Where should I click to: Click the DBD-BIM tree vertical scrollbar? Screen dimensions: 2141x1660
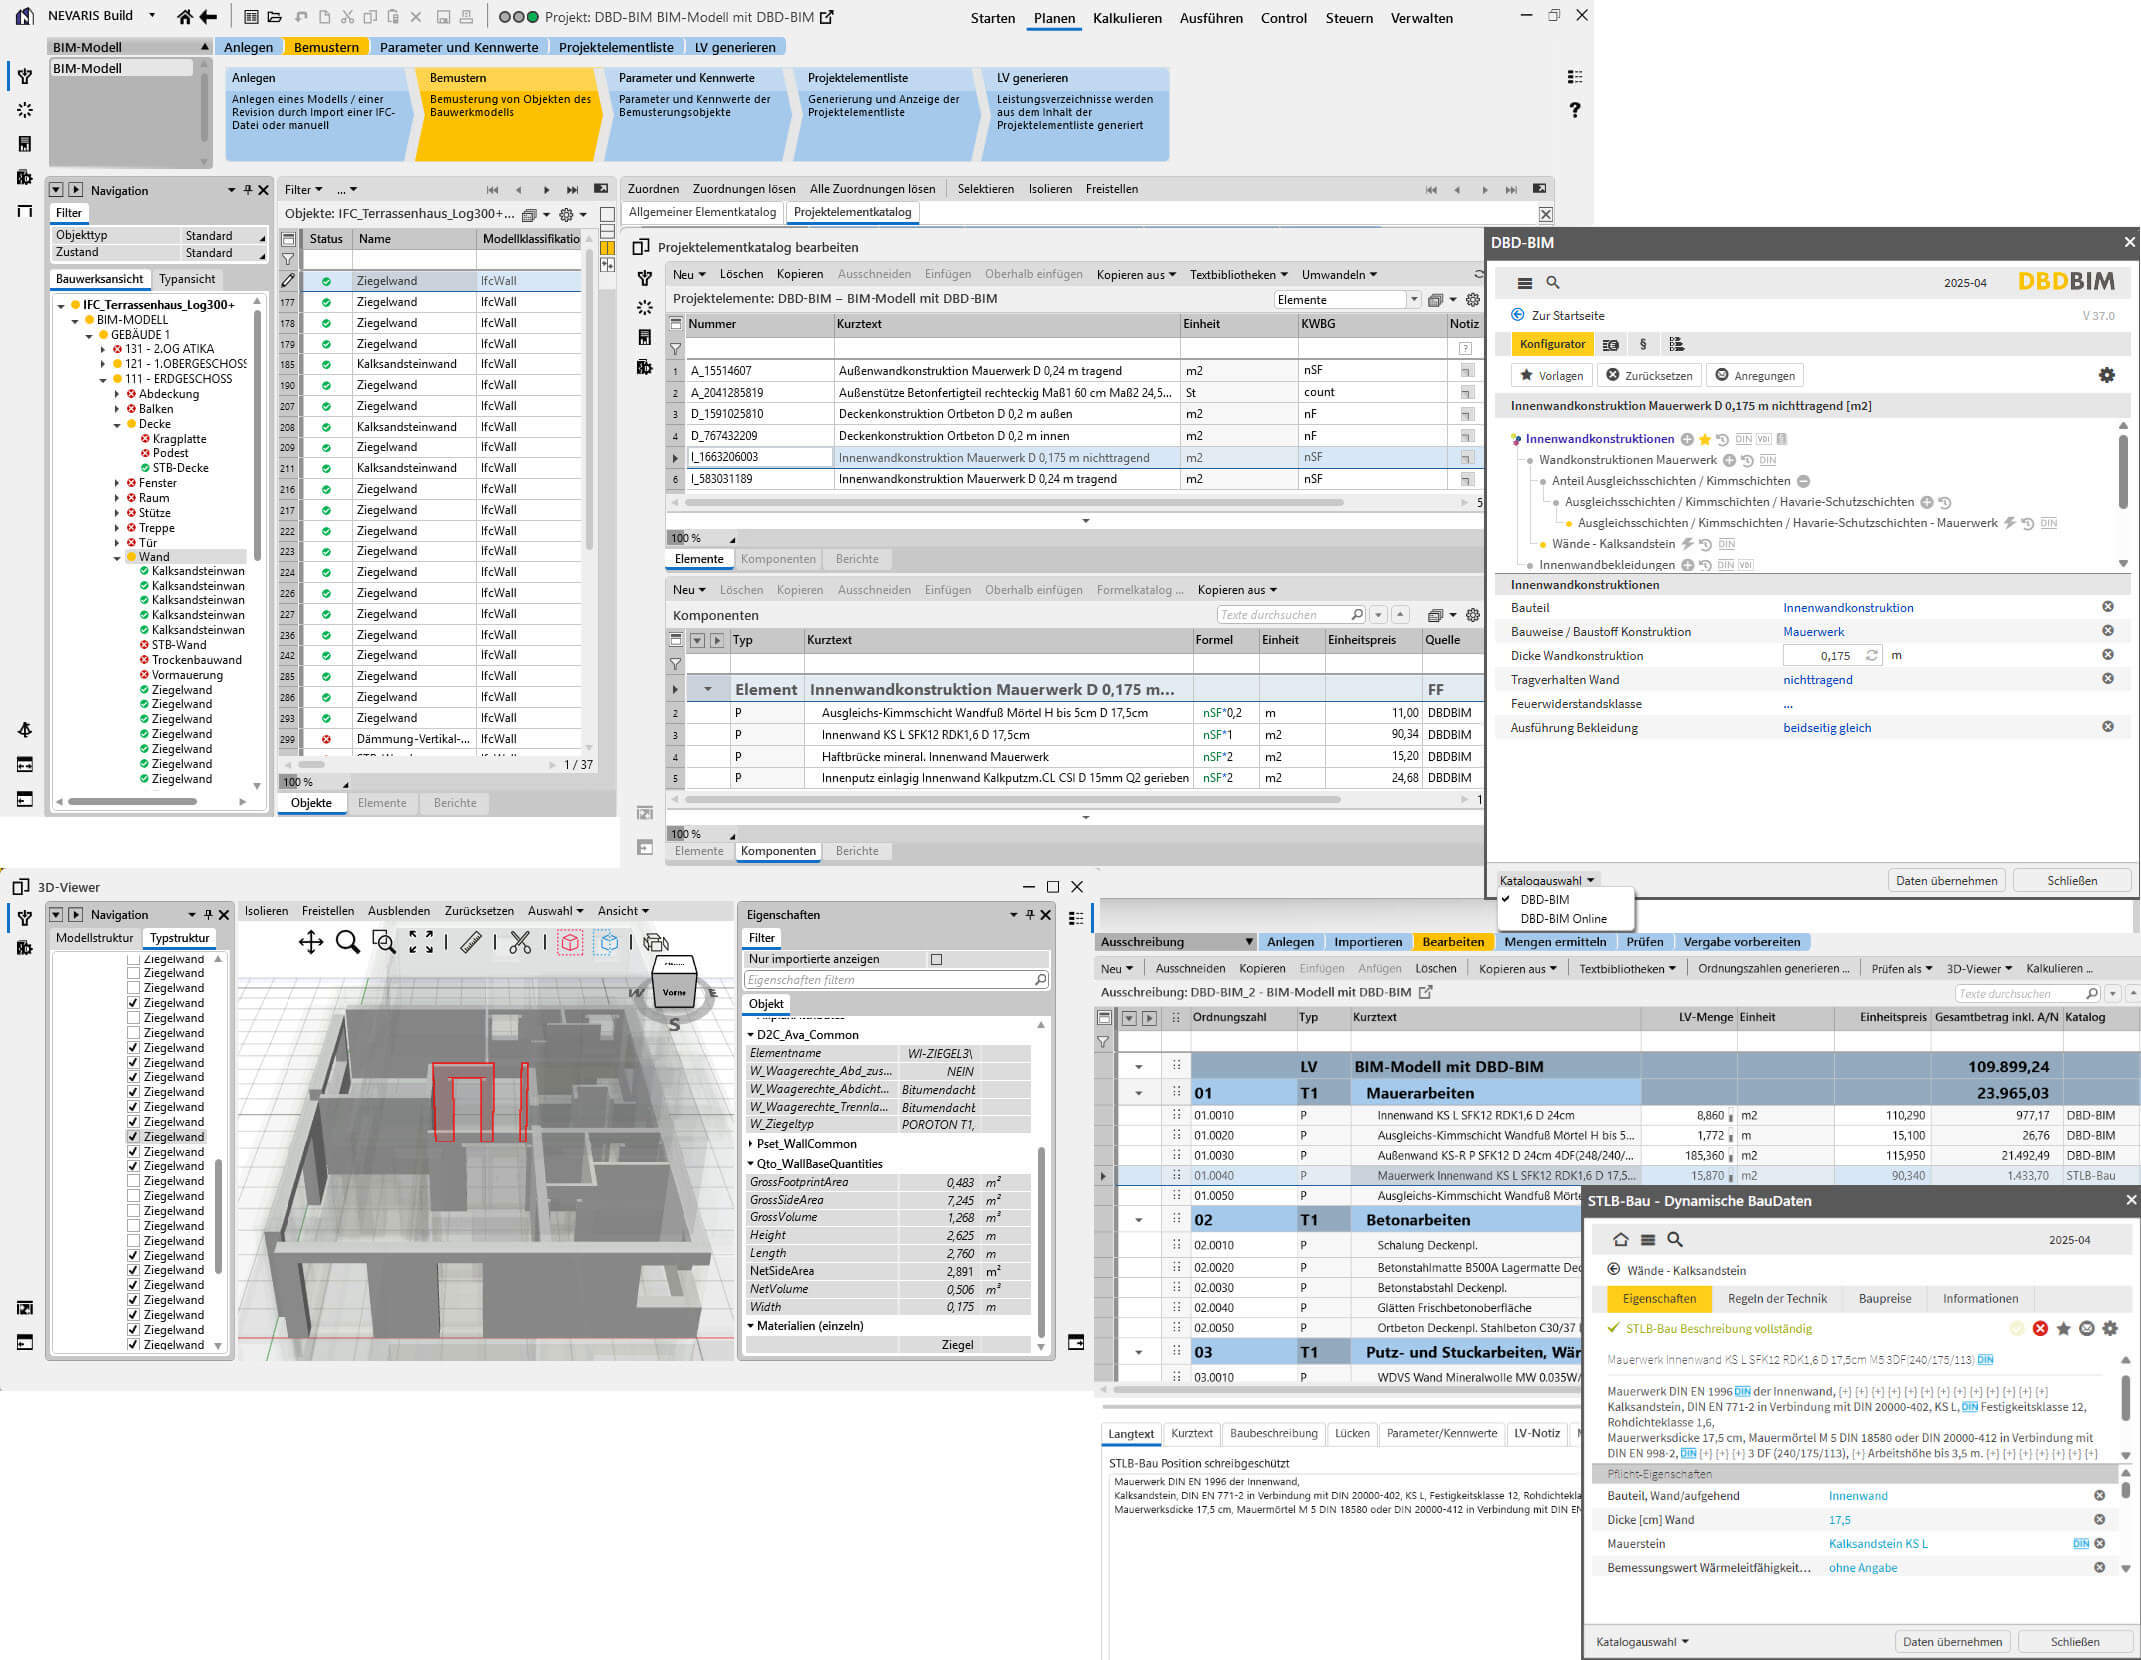pos(2123,474)
